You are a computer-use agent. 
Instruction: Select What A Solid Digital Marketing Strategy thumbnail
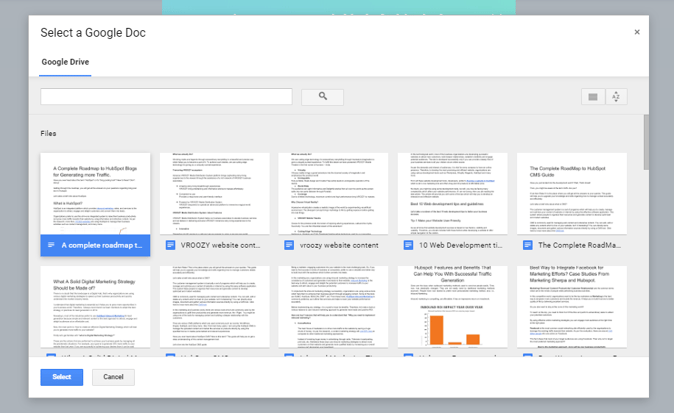point(95,307)
